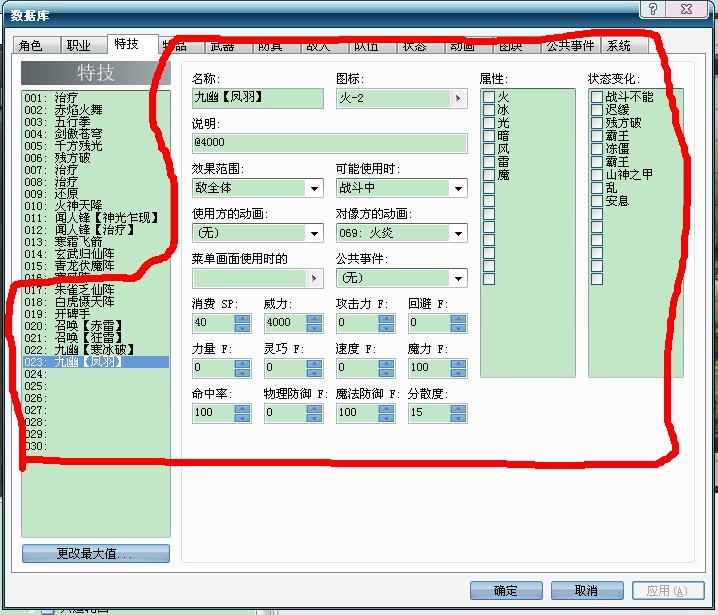Expand the 使用方的动画 dropdown

(258, 233)
